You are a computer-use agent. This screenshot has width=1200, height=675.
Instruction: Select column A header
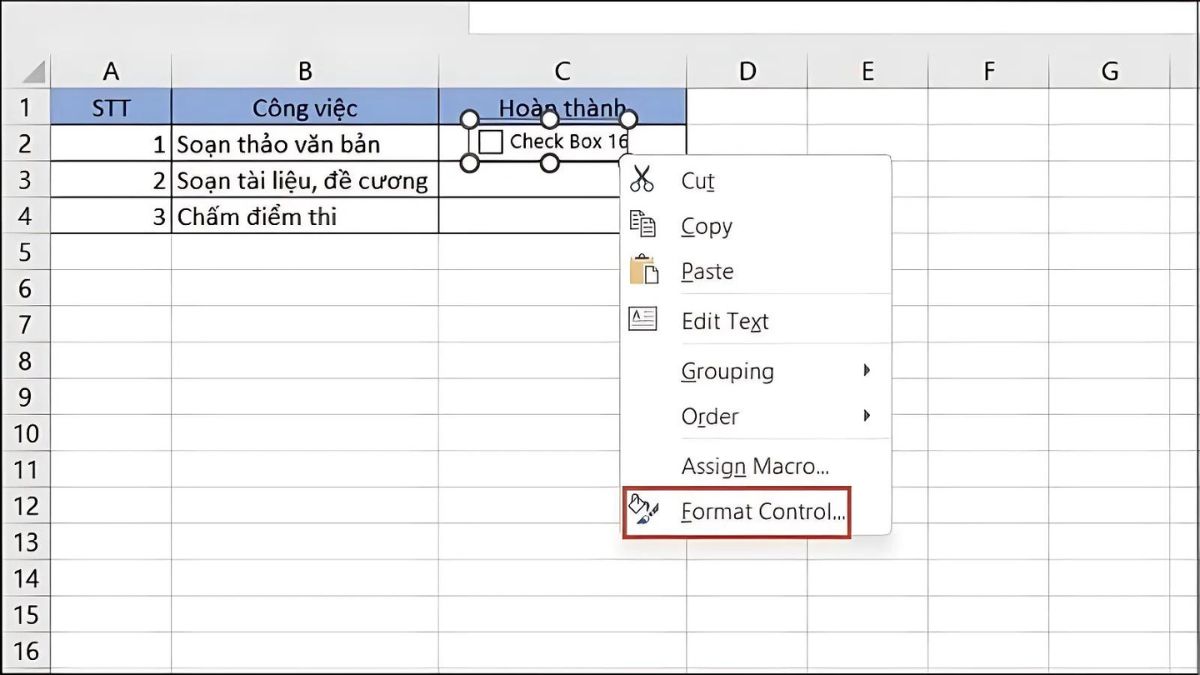coord(111,71)
